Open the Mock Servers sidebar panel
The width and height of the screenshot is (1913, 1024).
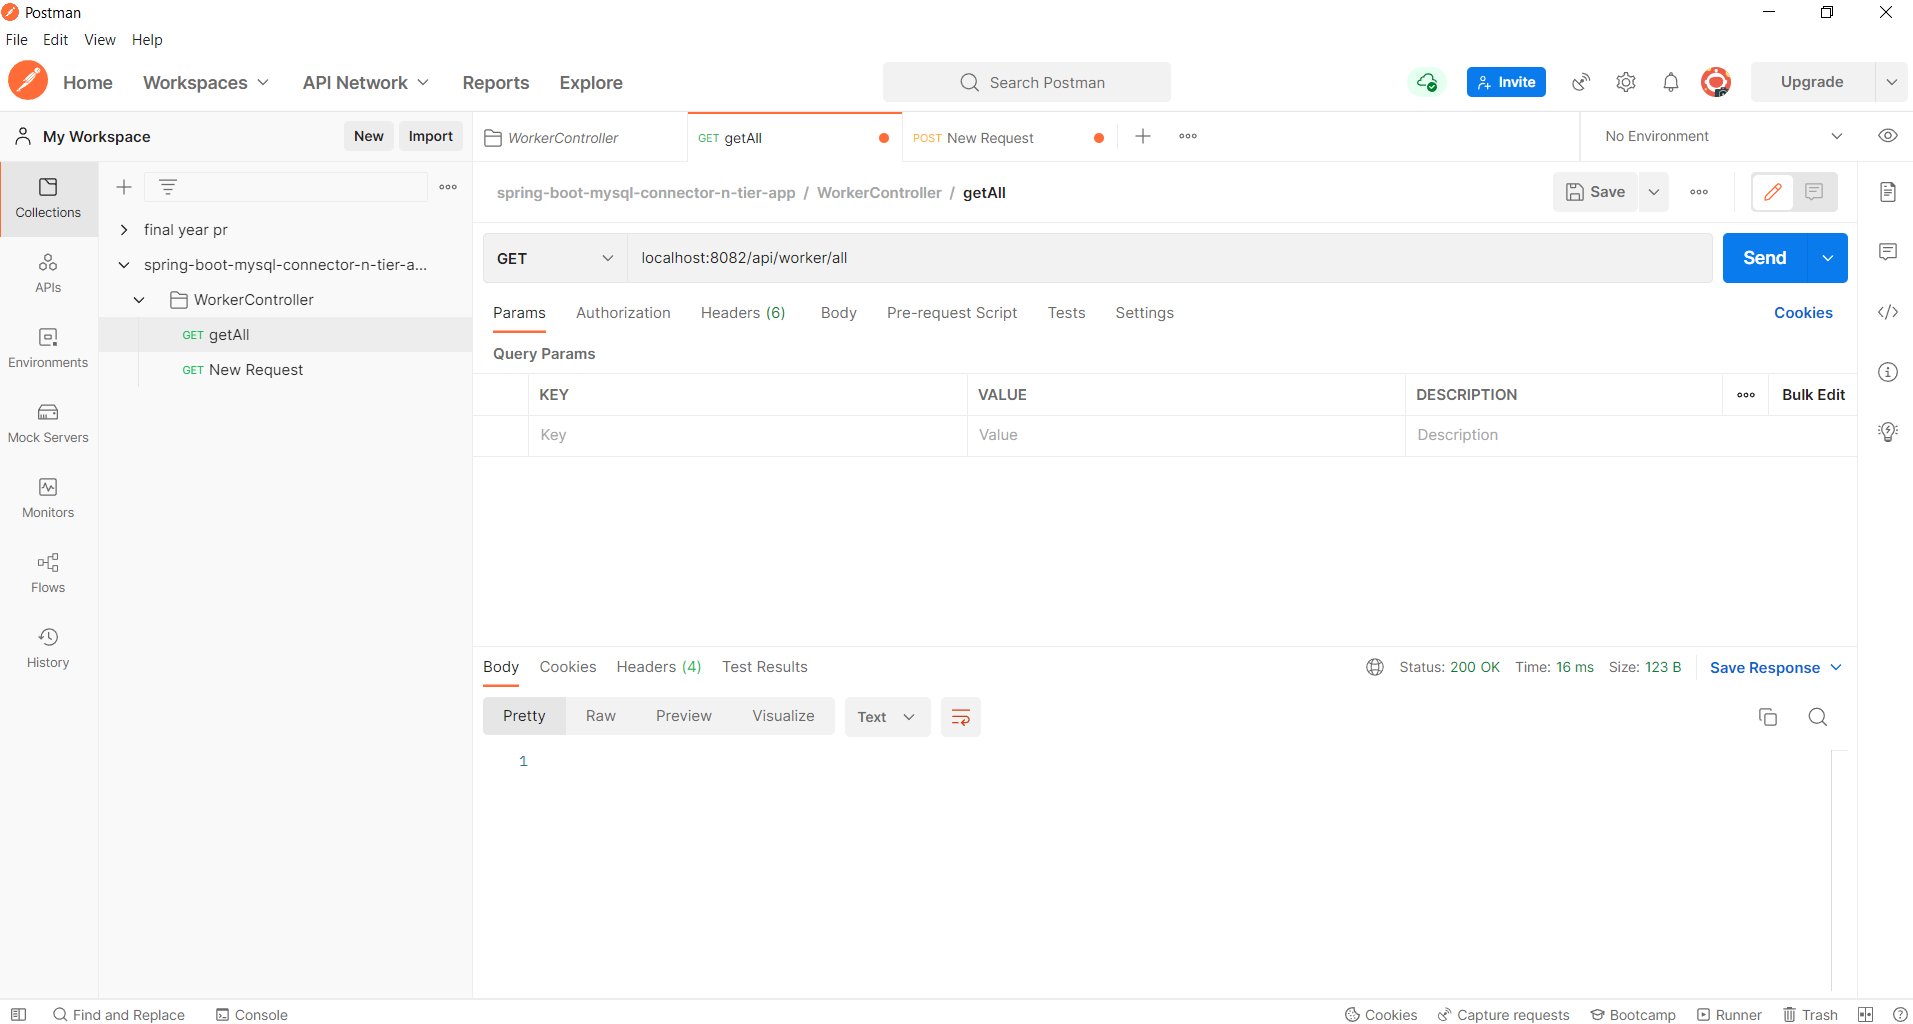[48, 423]
